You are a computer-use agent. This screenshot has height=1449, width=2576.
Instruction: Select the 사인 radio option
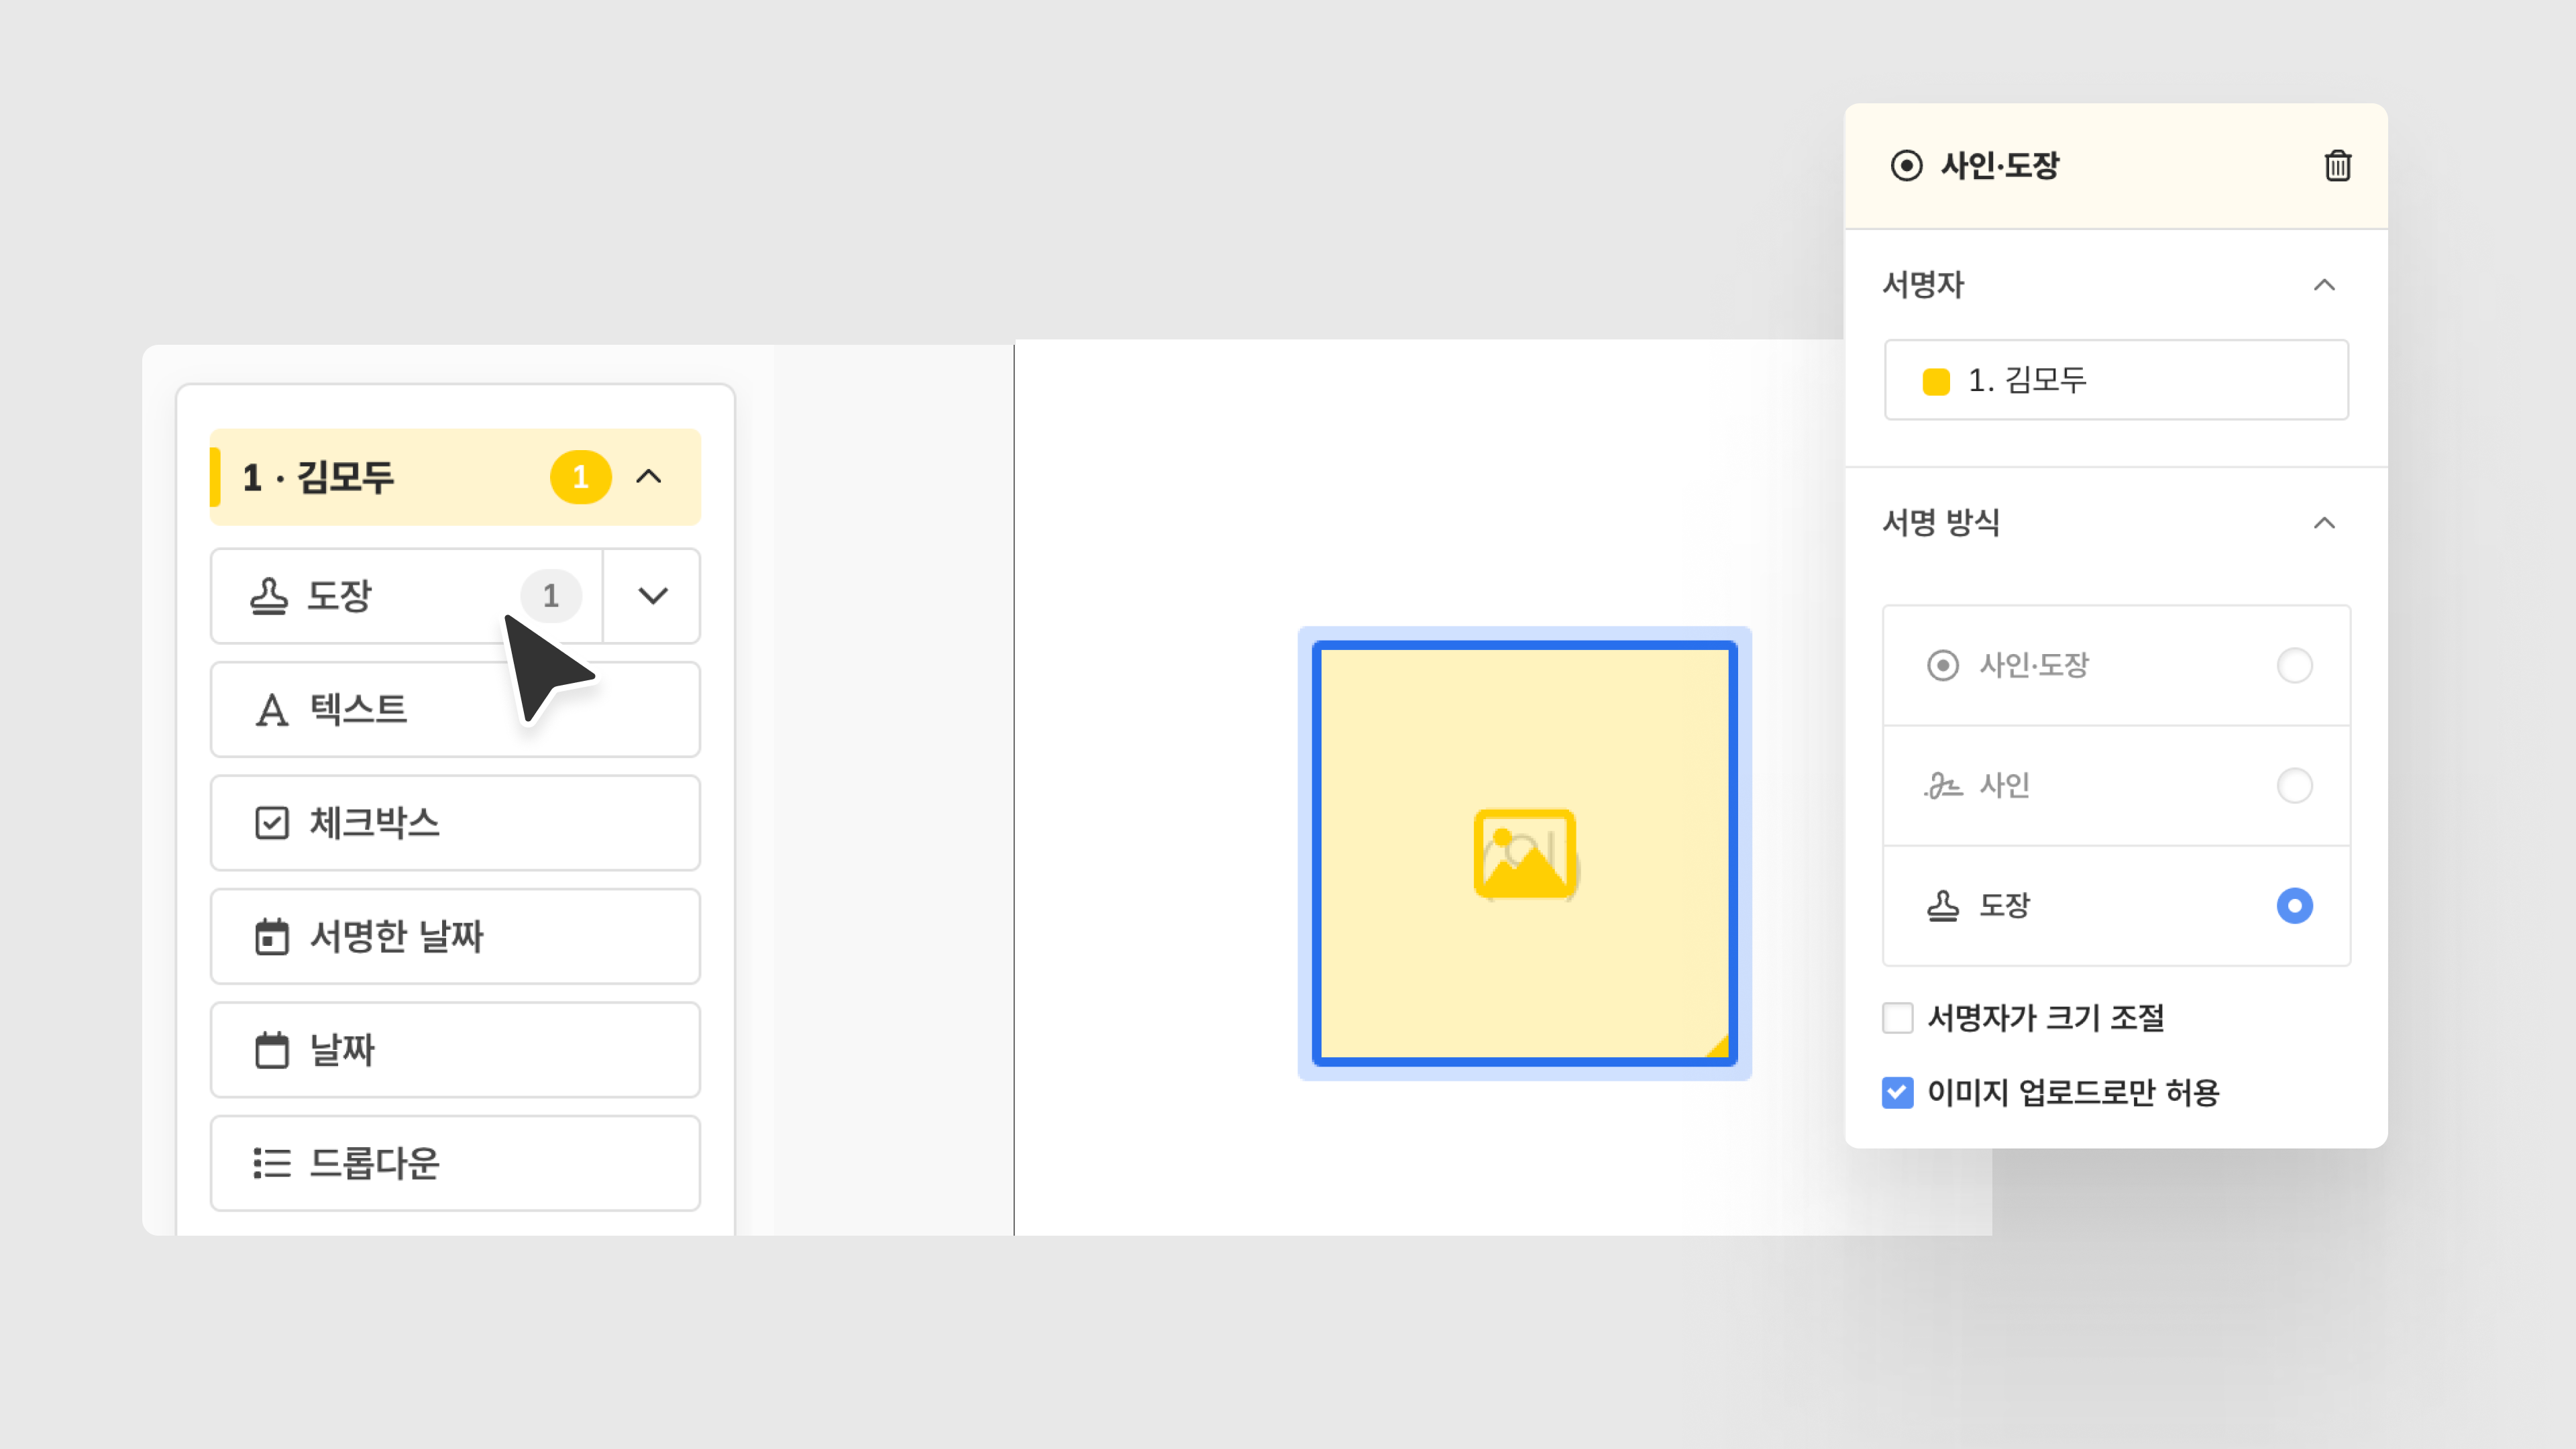click(2294, 785)
